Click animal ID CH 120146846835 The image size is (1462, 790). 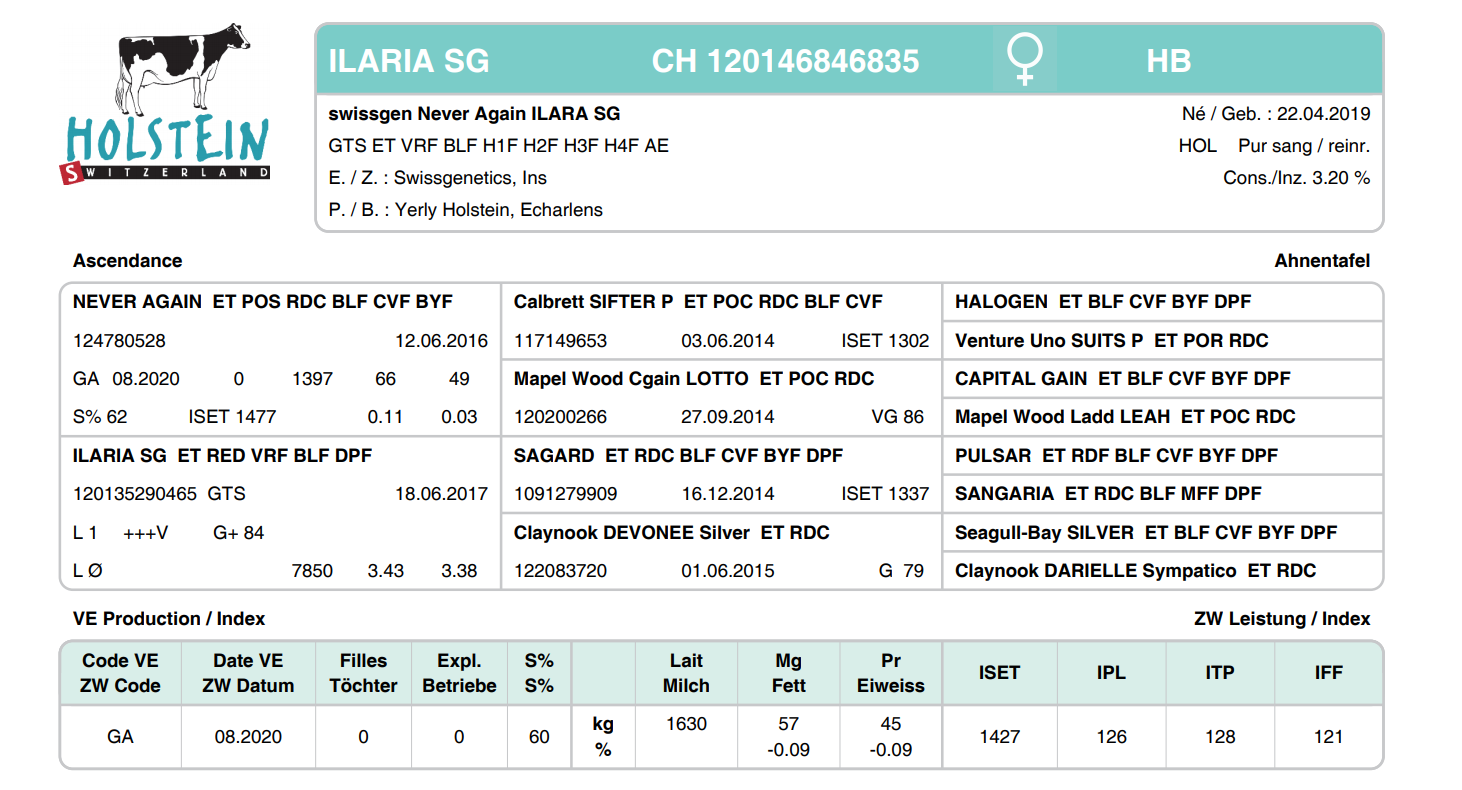point(785,61)
